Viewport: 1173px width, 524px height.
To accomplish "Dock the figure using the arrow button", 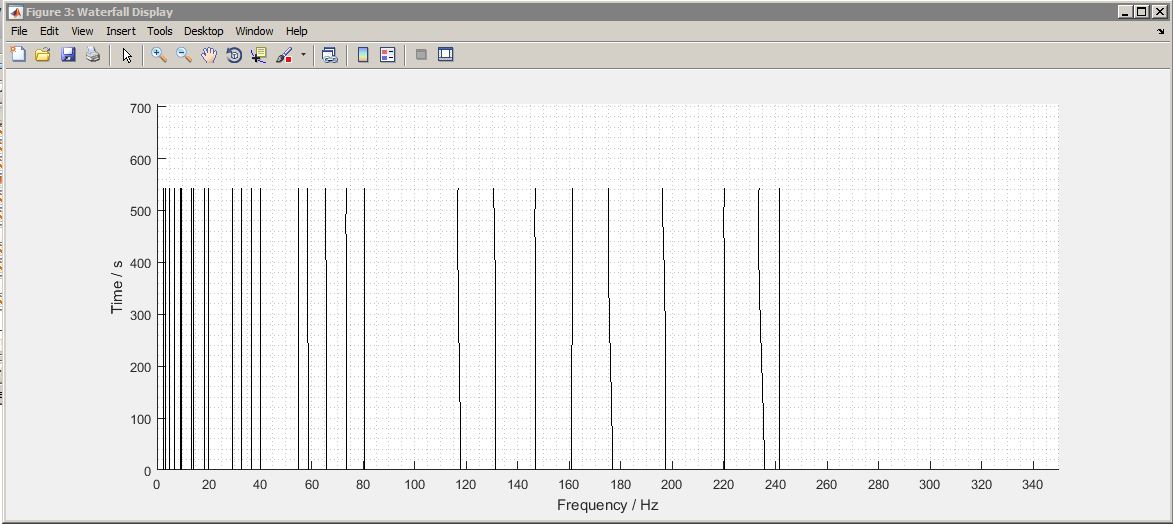I will point(1160,31).
